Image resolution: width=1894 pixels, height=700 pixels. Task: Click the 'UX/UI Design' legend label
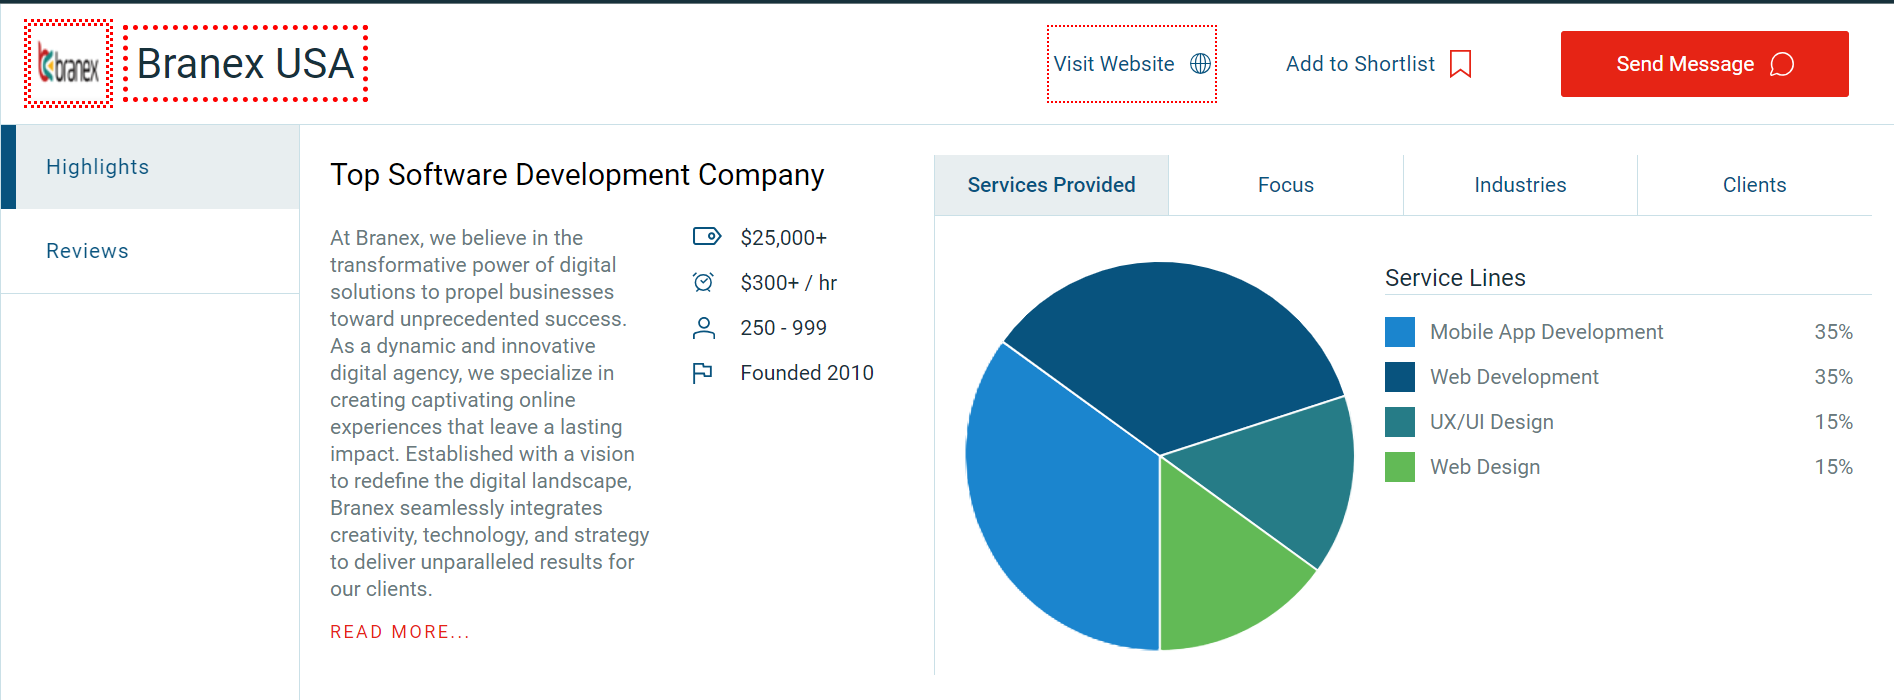[1492, 422]
